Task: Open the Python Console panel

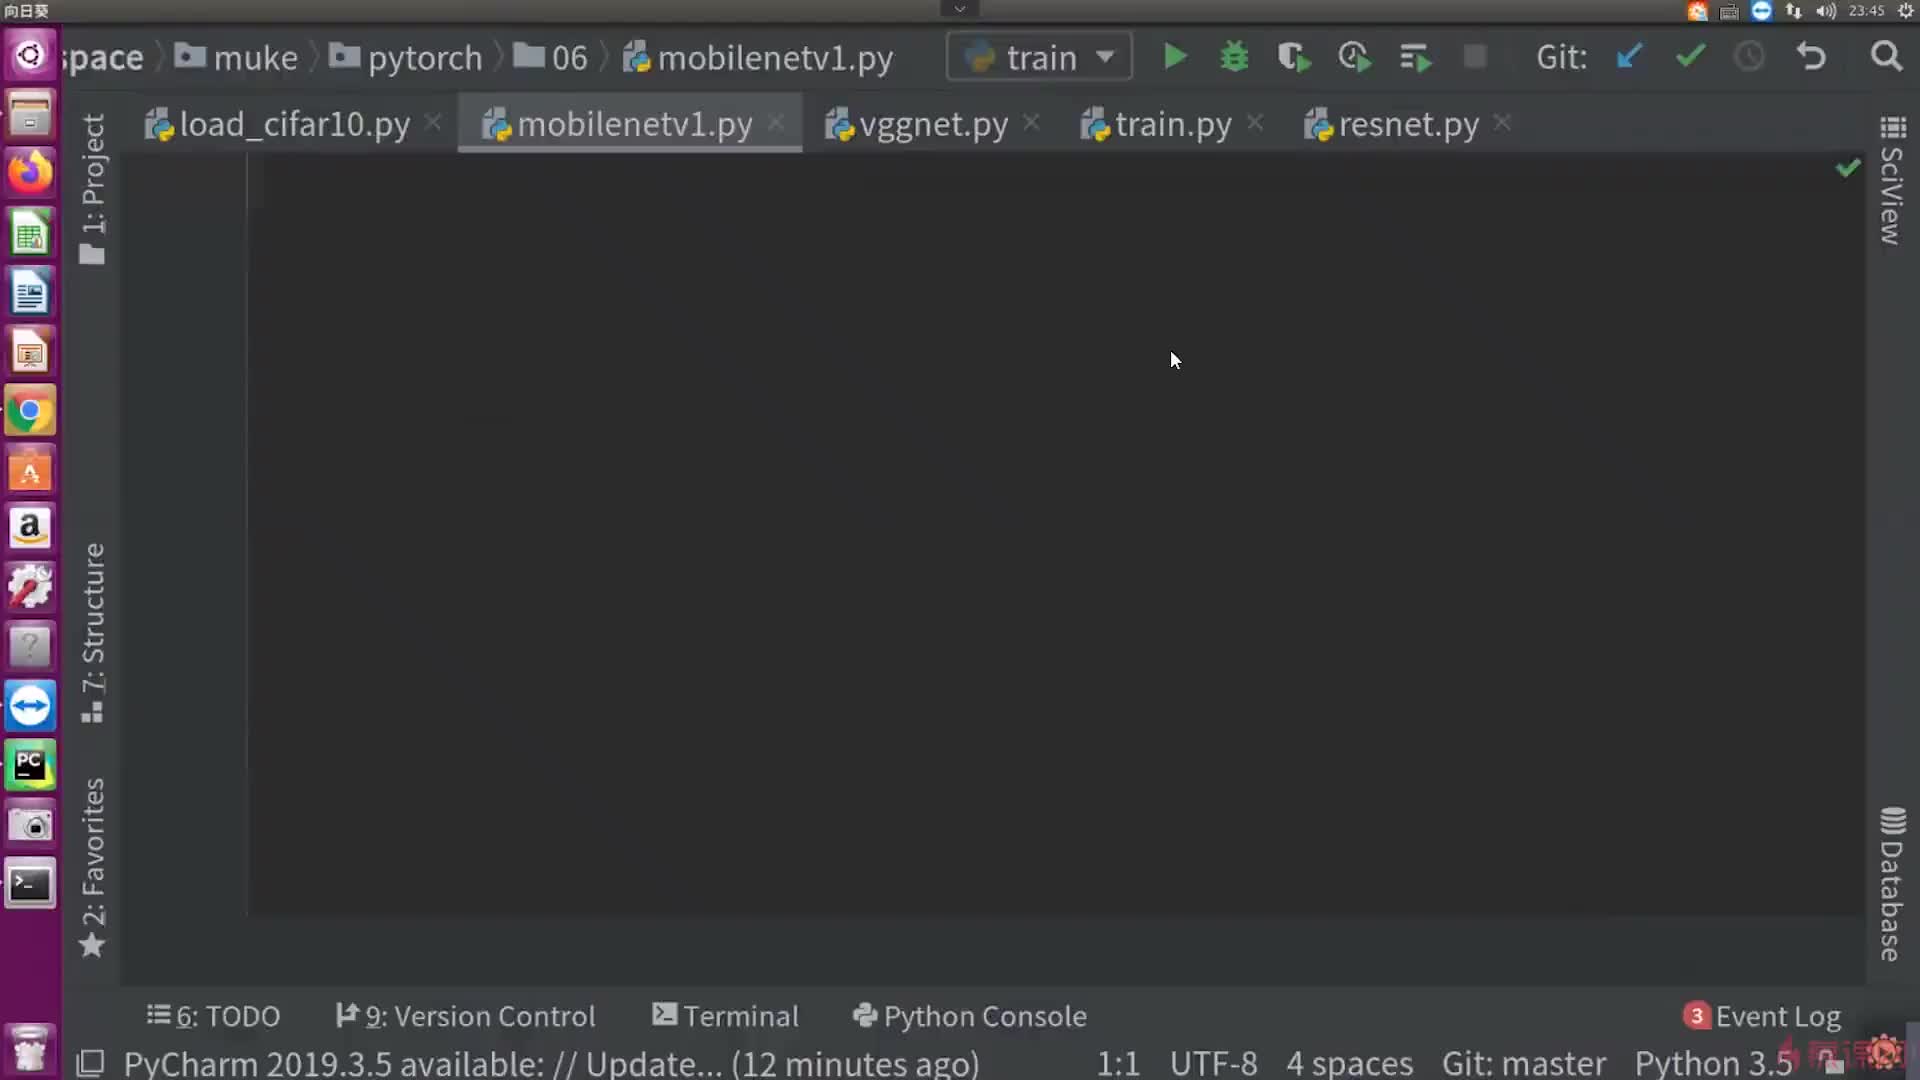Action: pos(969,1015)
